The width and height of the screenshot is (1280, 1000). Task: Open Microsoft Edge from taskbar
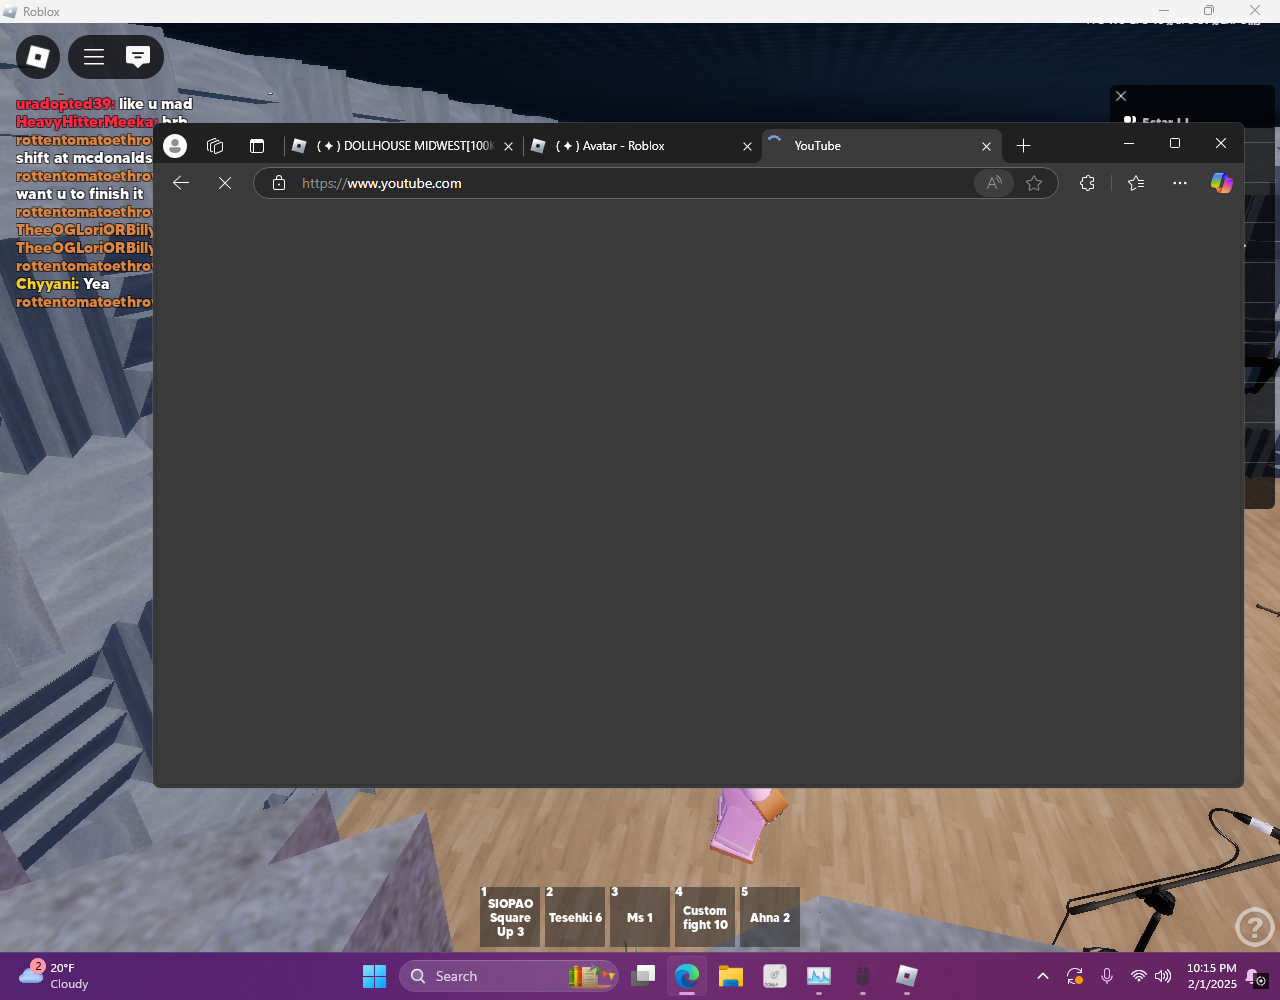click(x=687, y=976)
